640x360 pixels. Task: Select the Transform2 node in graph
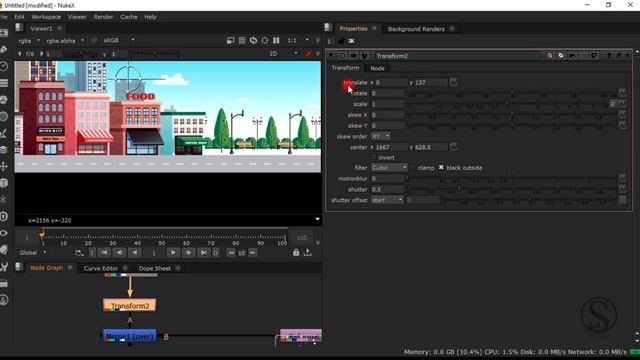(x=130, y=305)
